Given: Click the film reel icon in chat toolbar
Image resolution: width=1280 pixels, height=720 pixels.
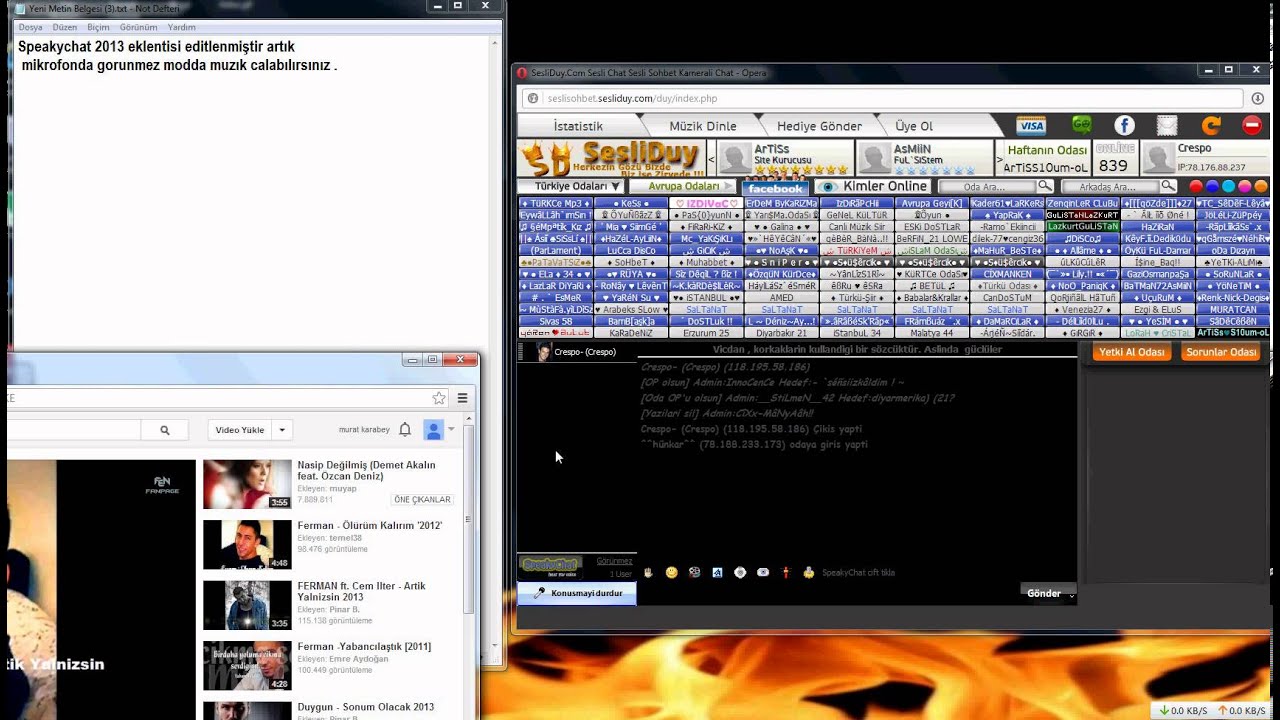Looking at the screenshot, I should tap(694, 572).
